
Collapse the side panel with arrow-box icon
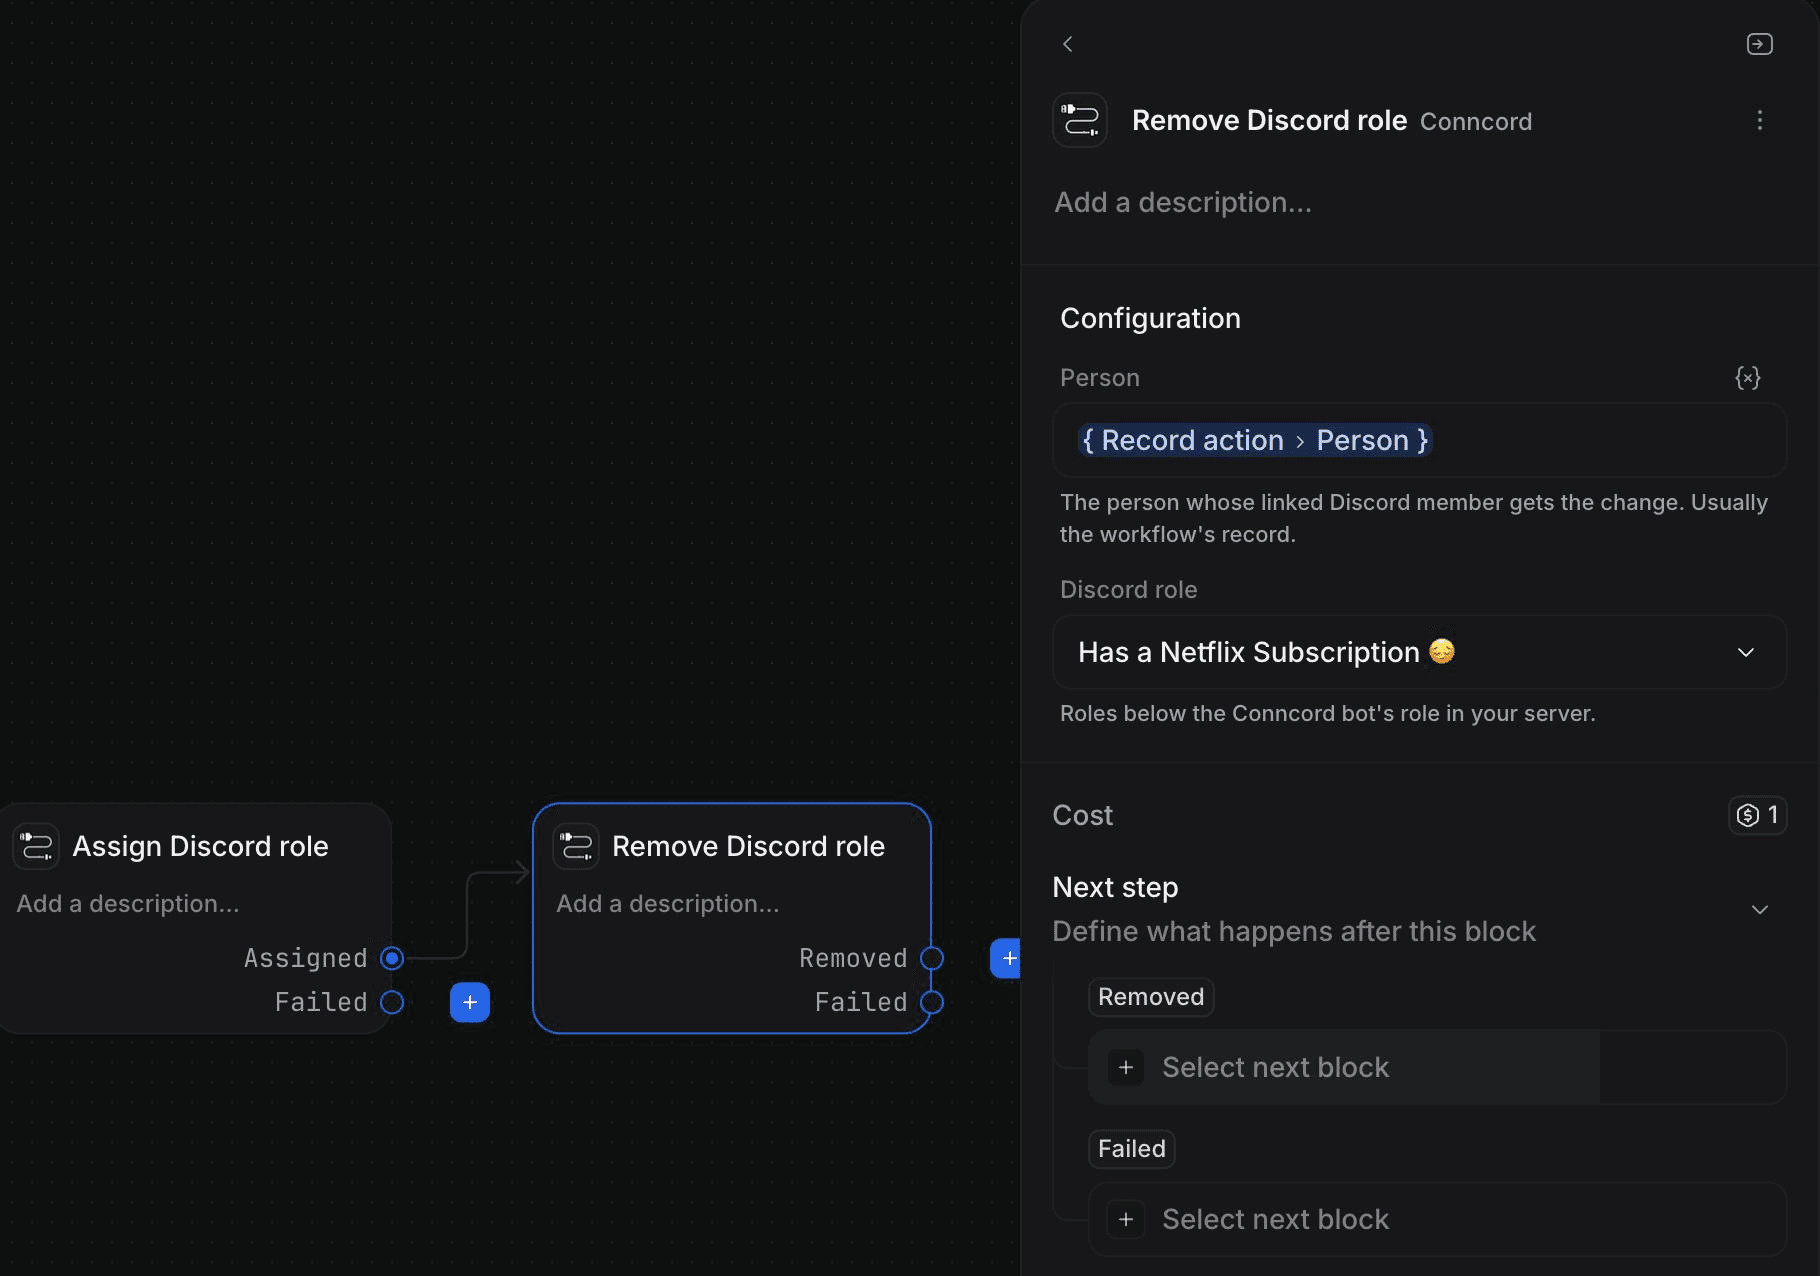coord(1759,44)
